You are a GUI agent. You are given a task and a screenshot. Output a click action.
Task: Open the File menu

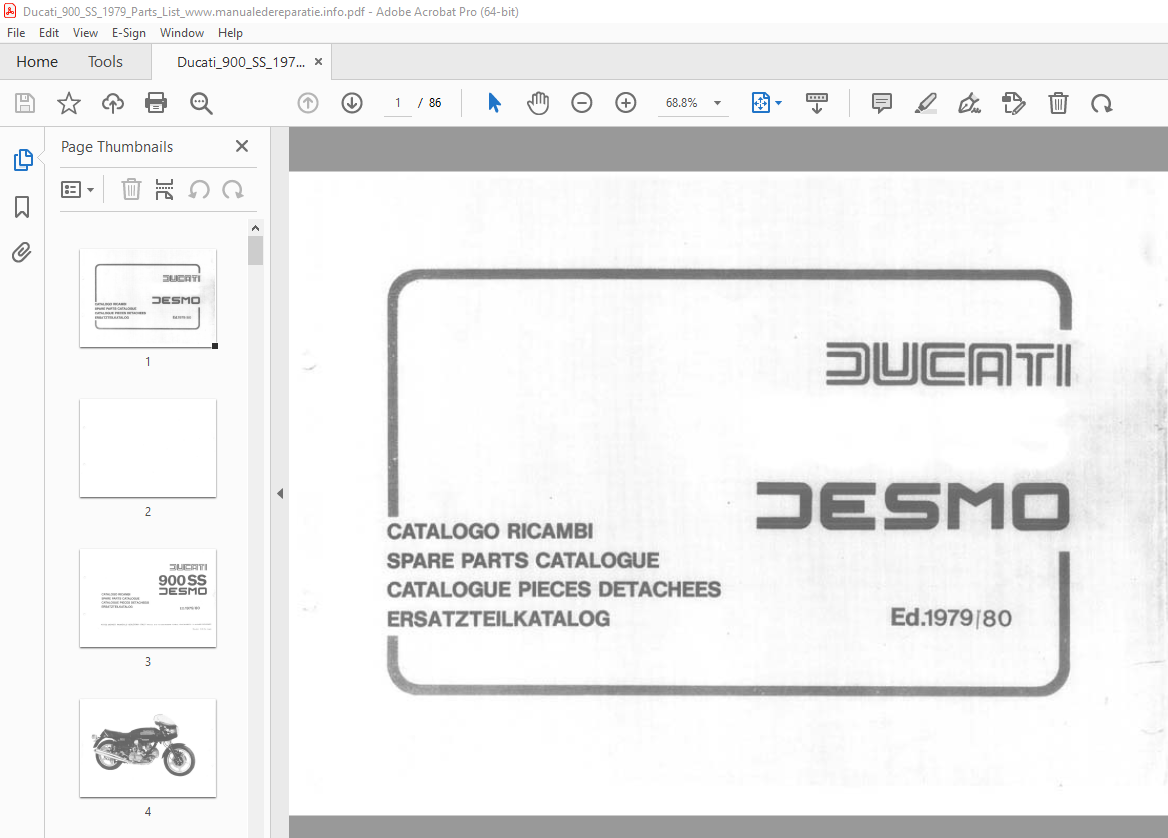[x=16, y=33]
